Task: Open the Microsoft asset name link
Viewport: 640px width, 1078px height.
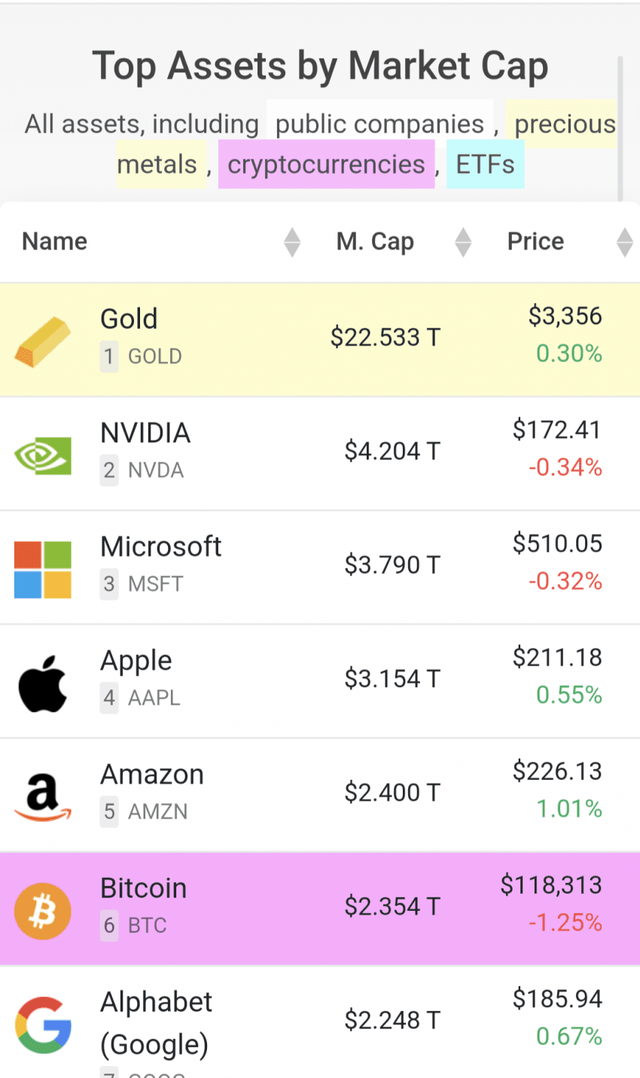Action: coord(161,547)
